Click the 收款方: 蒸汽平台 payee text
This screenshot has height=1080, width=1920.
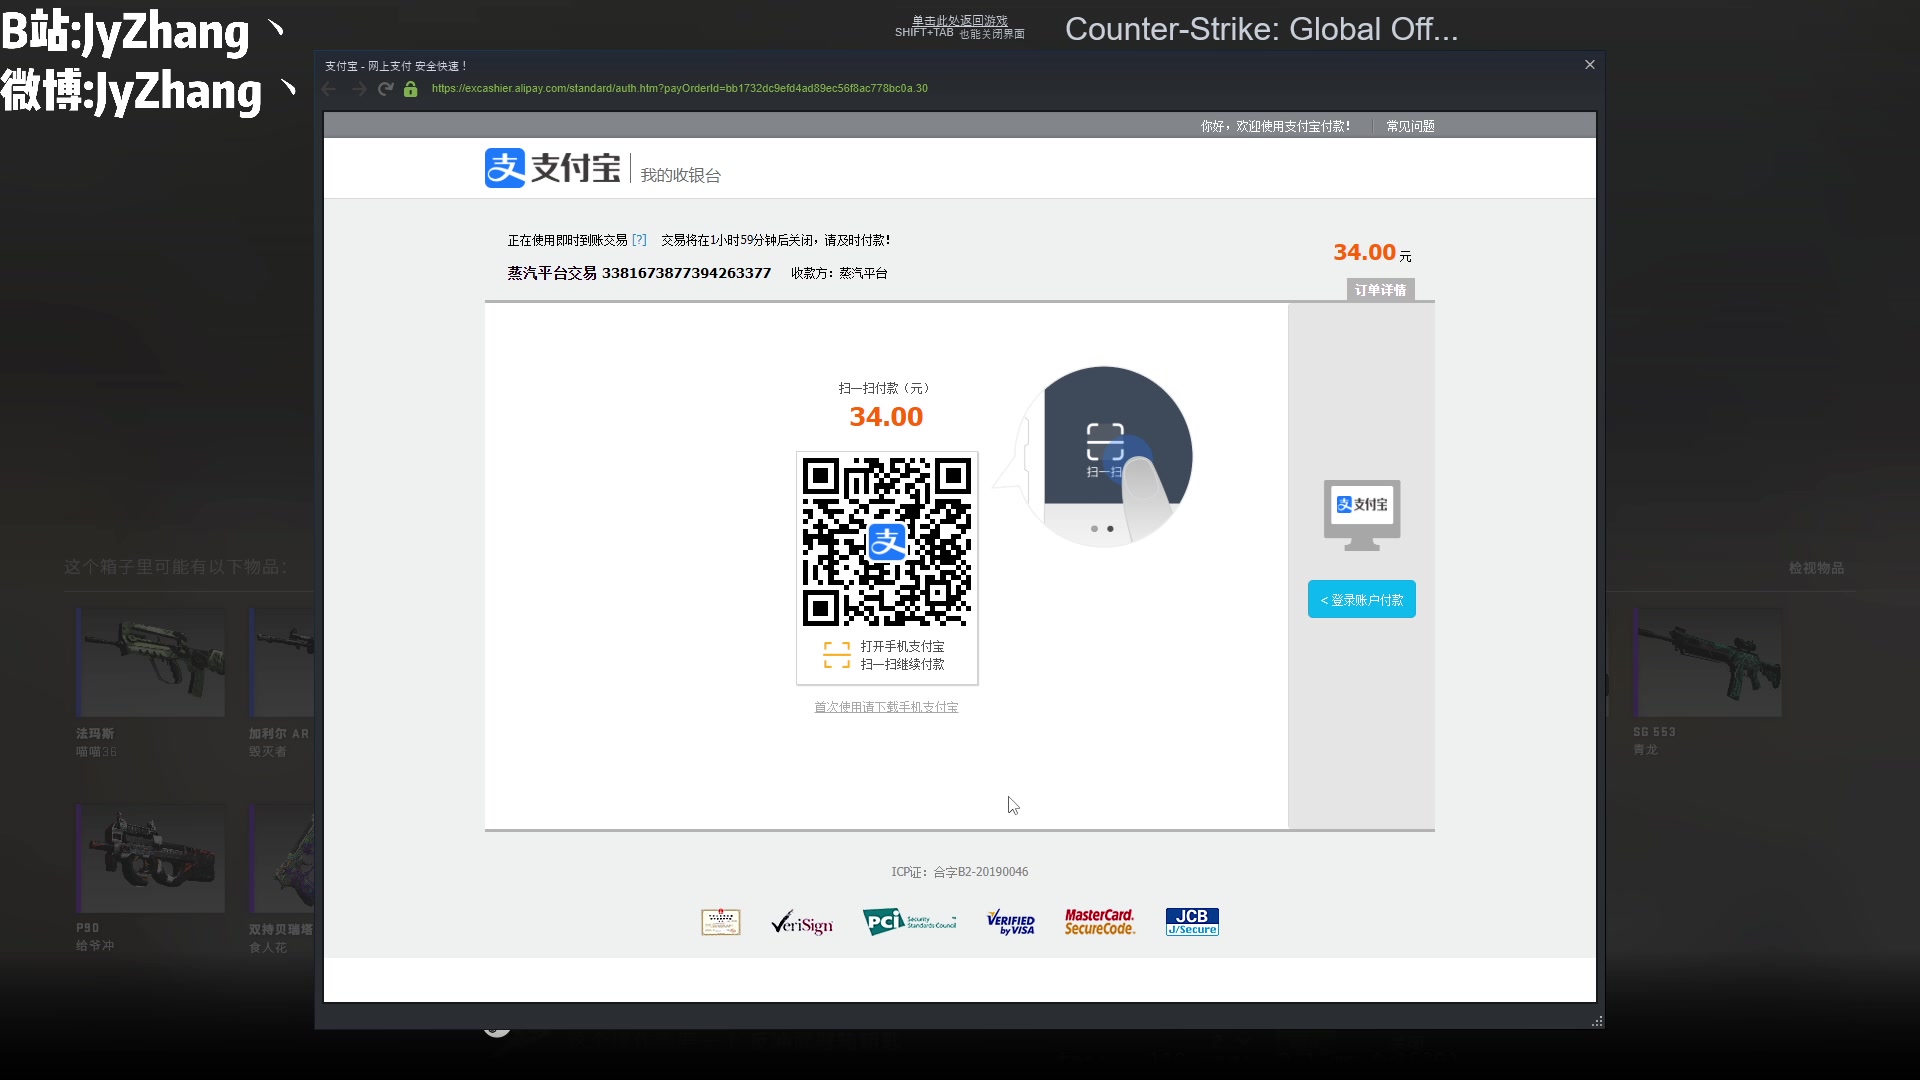pos(839,273)
